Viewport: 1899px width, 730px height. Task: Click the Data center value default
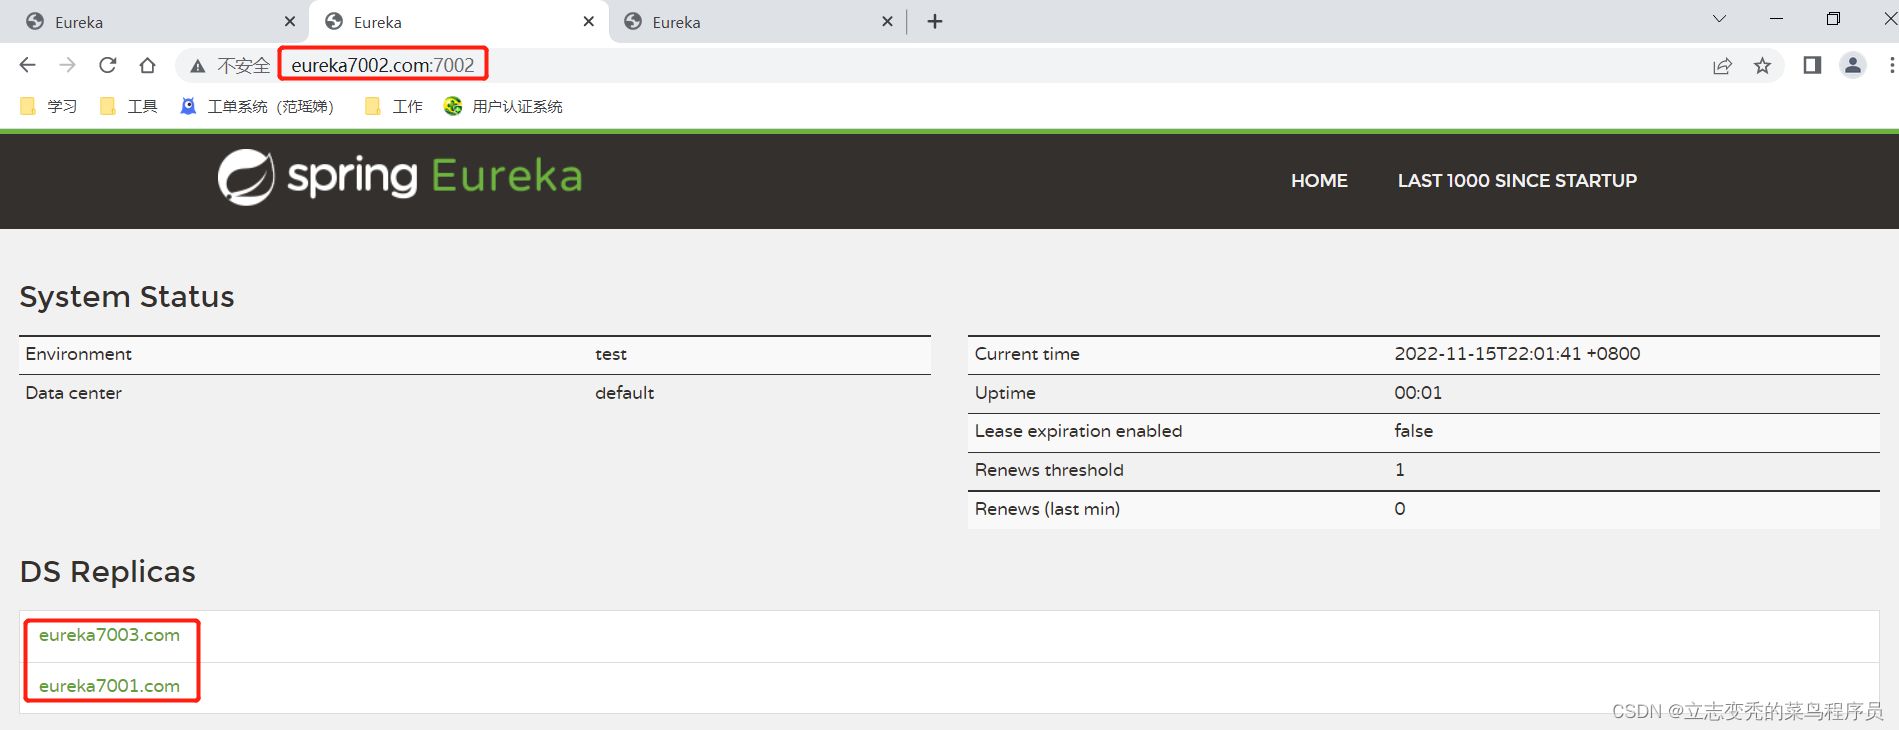[625, 393]
